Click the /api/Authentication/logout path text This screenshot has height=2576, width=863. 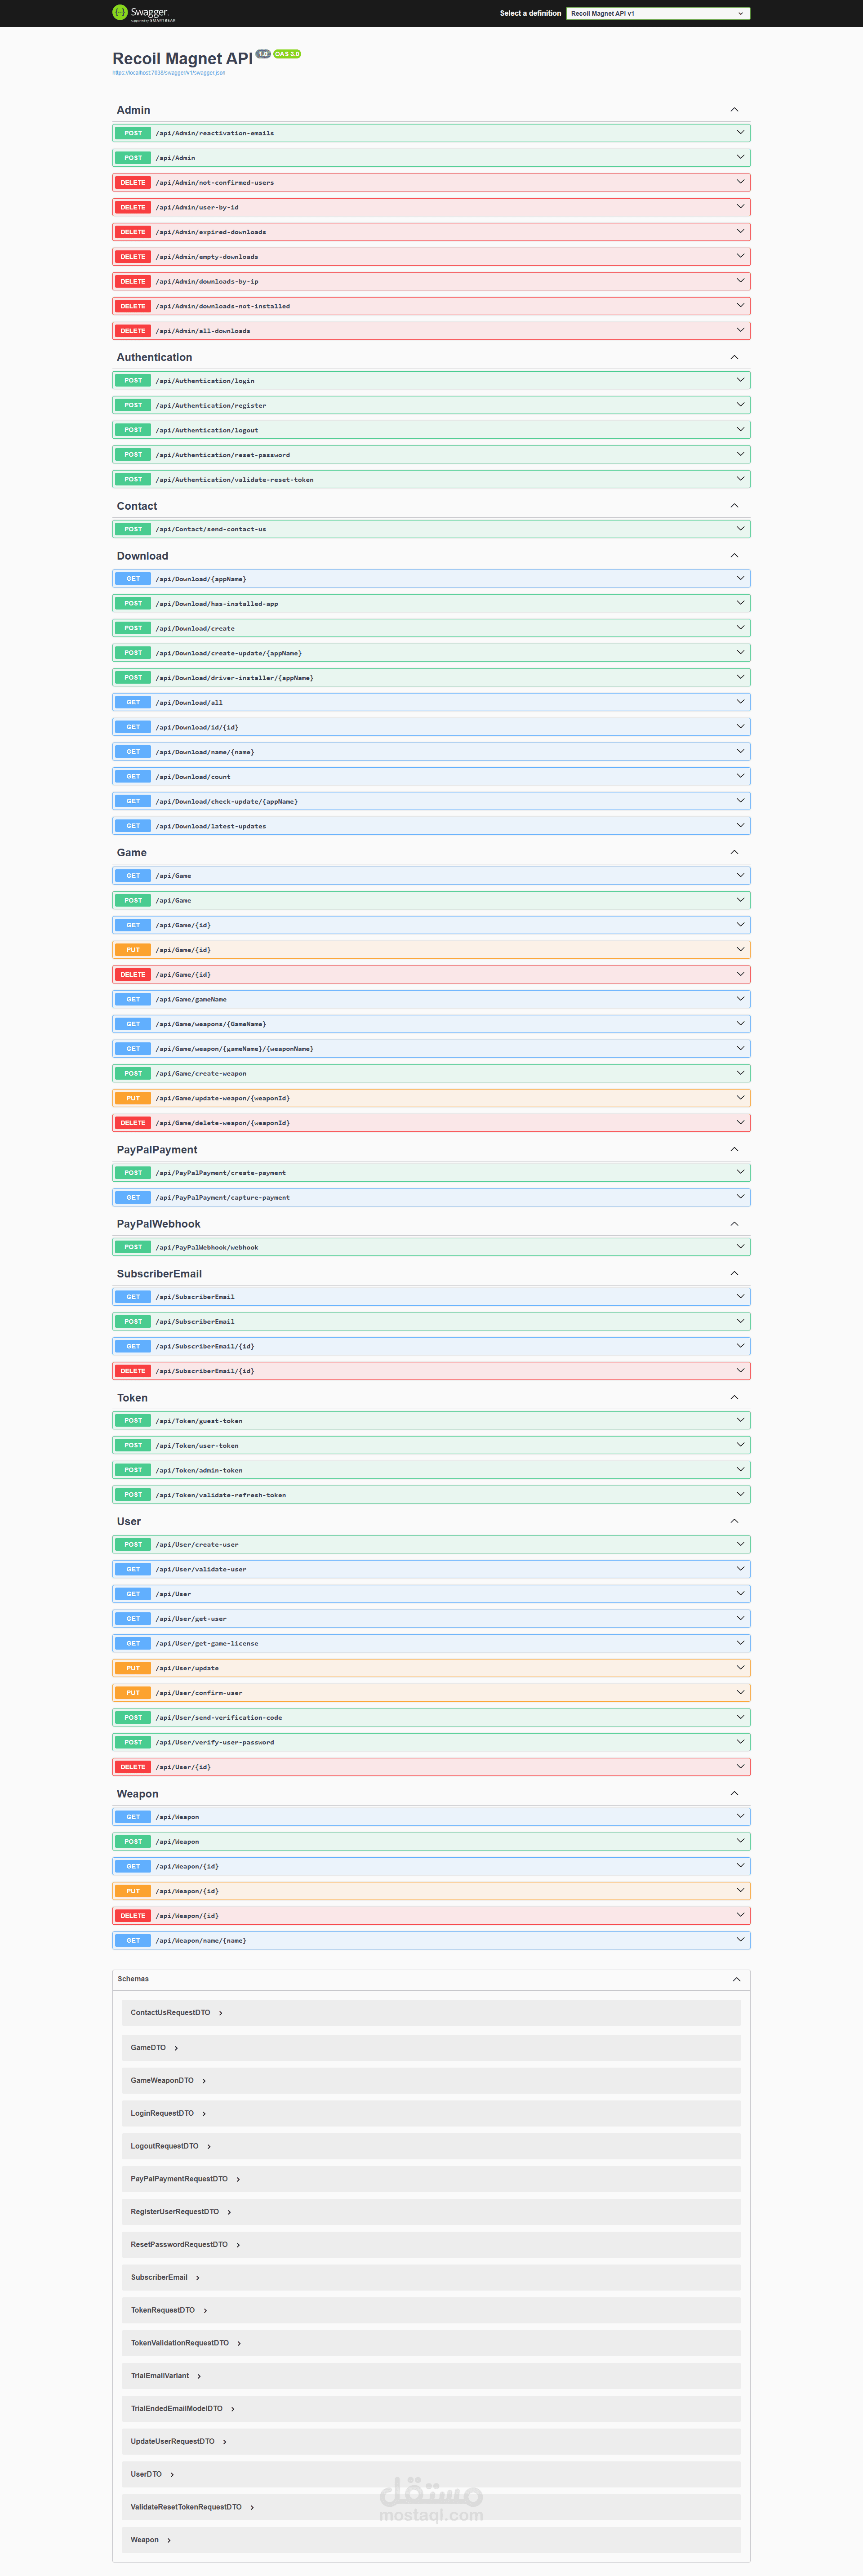tap(207, 430)
